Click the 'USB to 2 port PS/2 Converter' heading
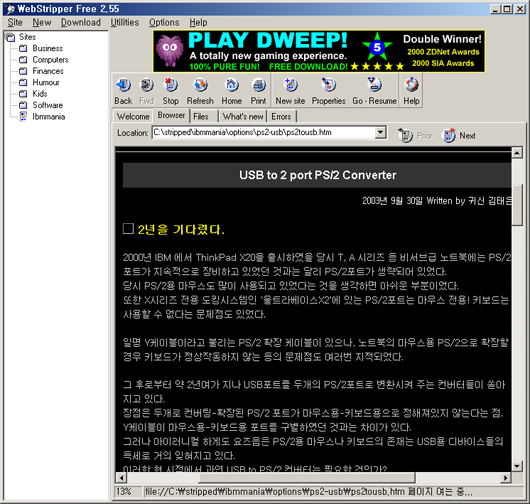530x504 pixels. click(x=317, y=175)
